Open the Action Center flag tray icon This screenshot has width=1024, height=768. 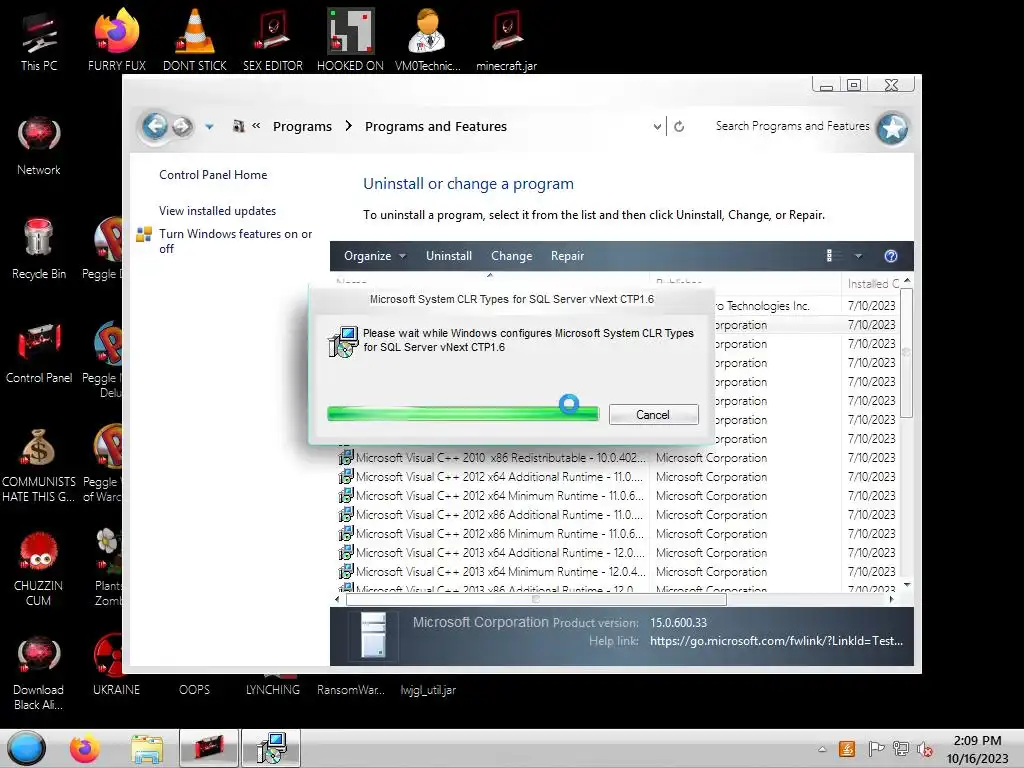pos(876,748)
